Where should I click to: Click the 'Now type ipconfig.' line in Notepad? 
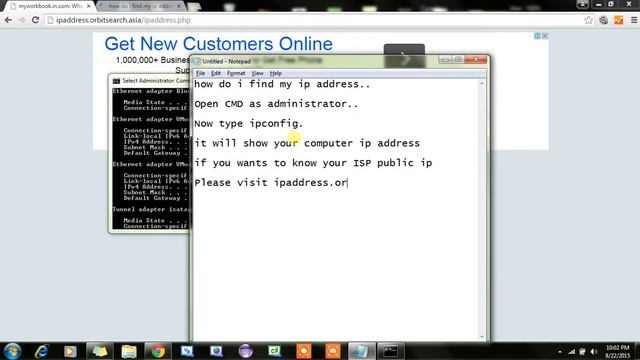(x=249, y=124)
